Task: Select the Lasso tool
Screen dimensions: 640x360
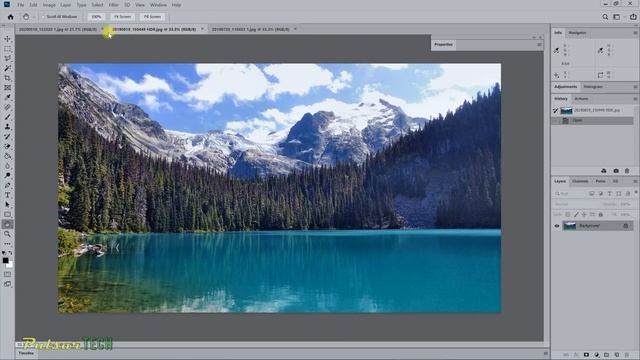Action: [x=7, y=58]
